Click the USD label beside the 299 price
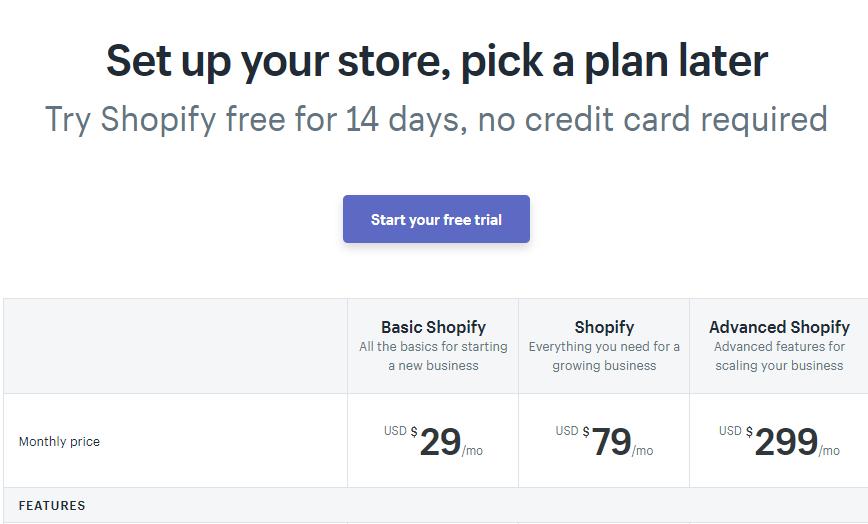The height and width of the screenshot is (524, 868). click(730, 431)
